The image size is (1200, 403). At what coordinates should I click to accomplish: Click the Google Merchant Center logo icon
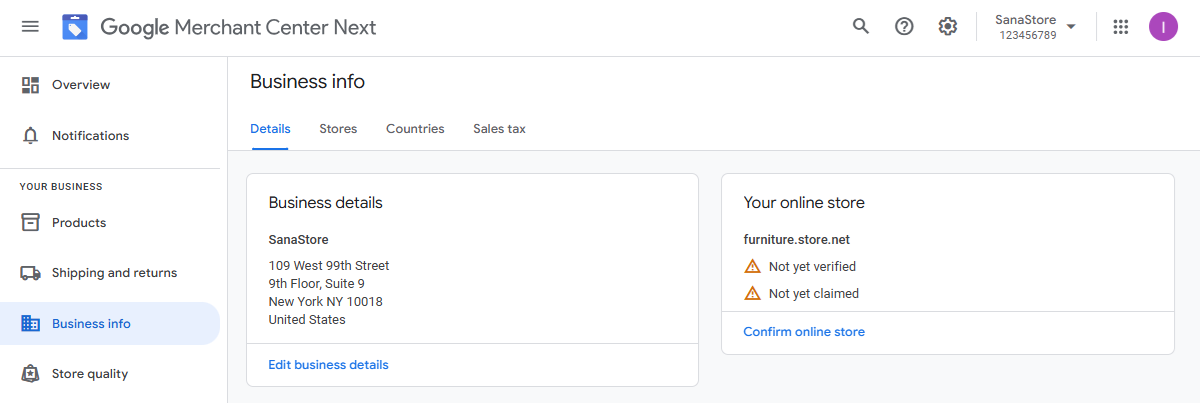[75, 27]
